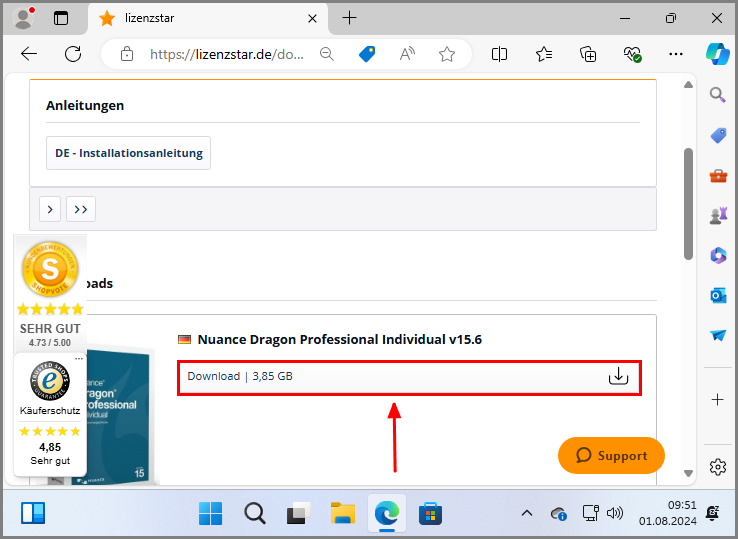Open sidebar Tools briefcase

[718, 176]
